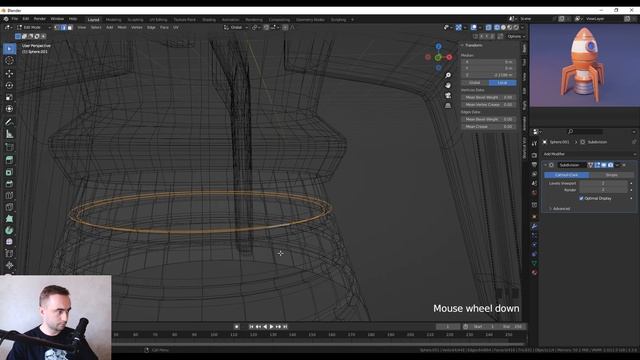Click the timeline play button
This screenshot has width=640, height=360.
(x=271, y=327)
